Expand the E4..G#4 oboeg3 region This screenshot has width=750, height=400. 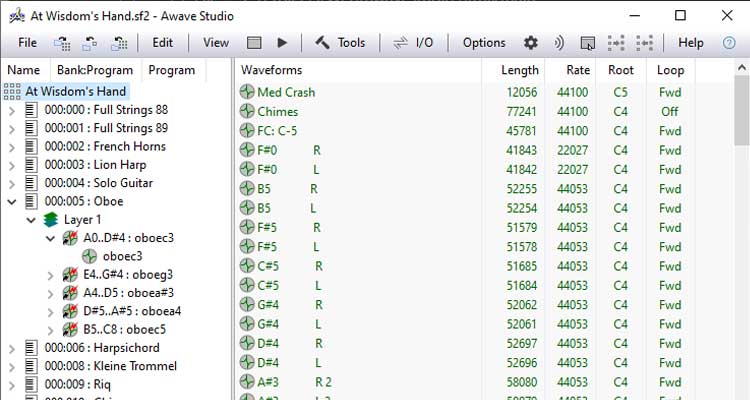pyautogui.click(x=50, y=276)
